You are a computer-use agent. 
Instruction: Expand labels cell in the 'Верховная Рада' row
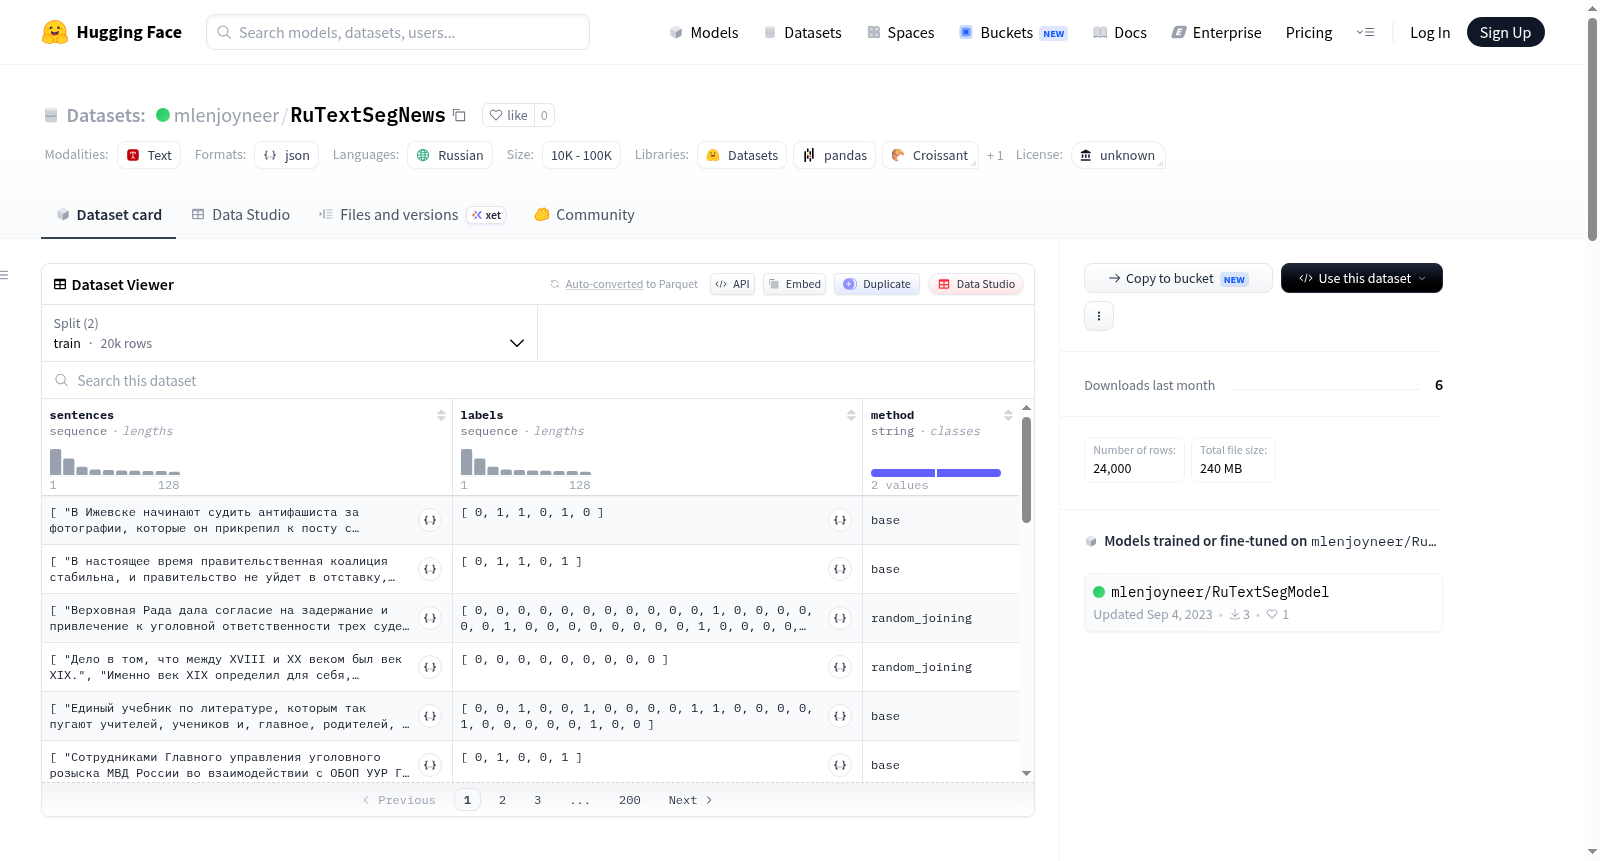[x=840, y=618]
